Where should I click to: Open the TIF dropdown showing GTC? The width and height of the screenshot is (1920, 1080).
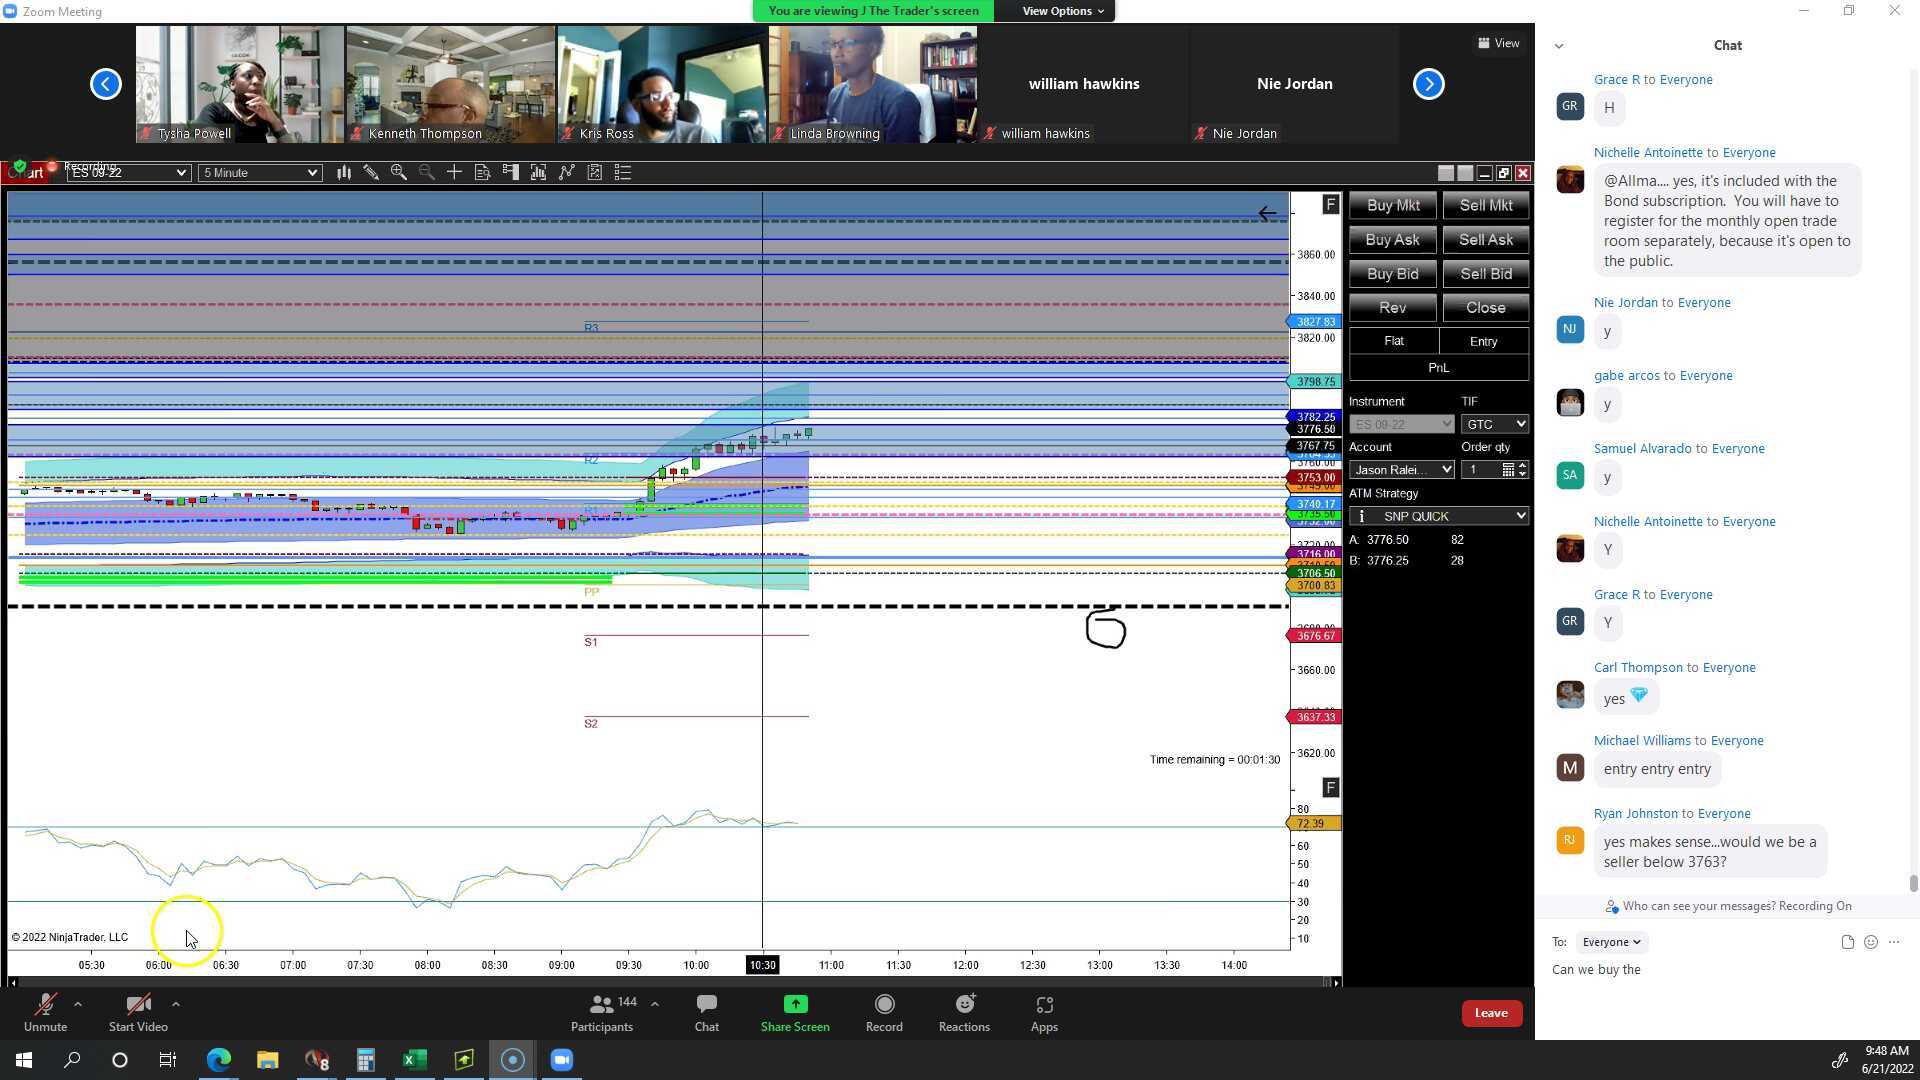[1494, 423]
